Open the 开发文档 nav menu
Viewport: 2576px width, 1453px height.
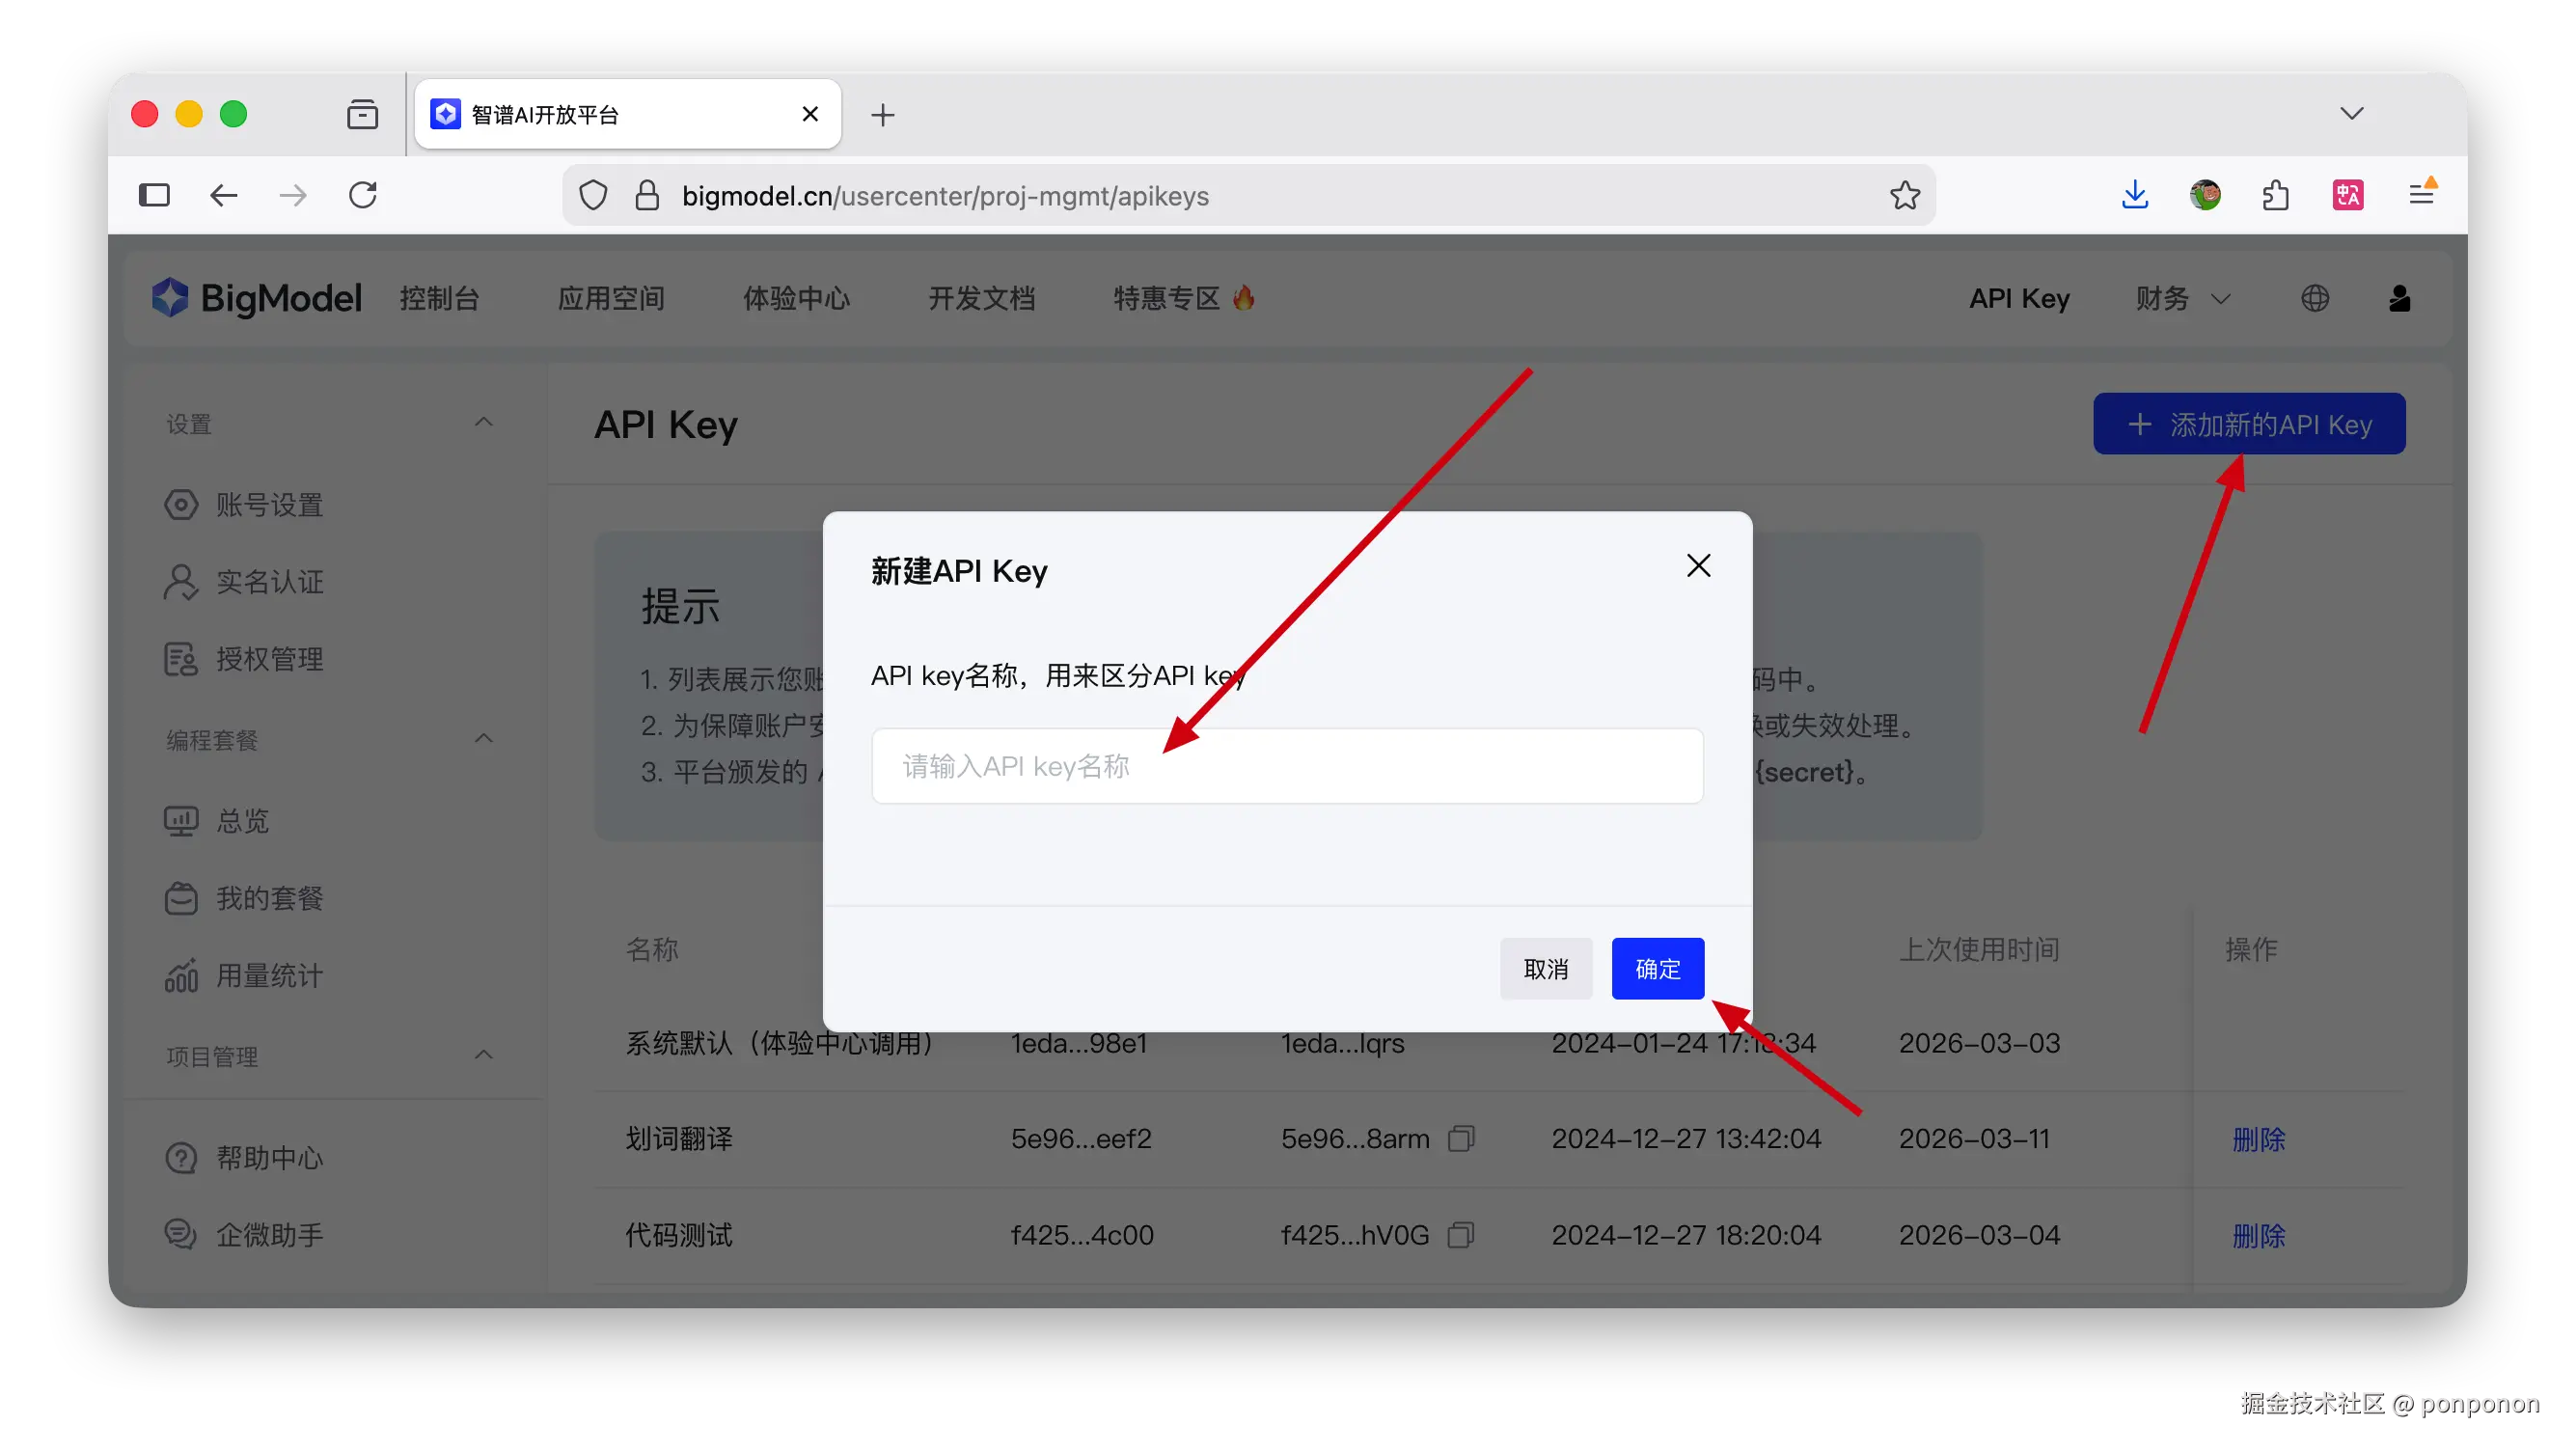click(981, 298)
